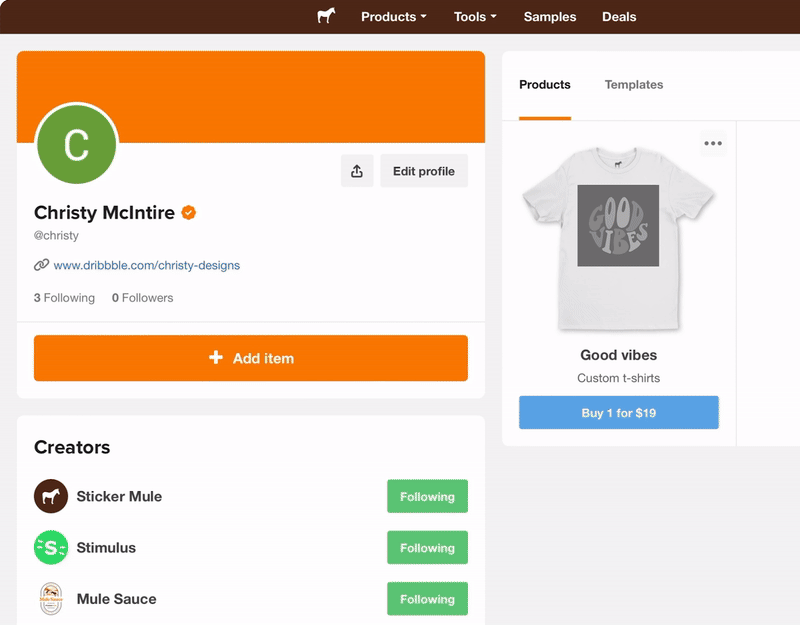Unfollow Mule Sauce

[x=427, y=598]
